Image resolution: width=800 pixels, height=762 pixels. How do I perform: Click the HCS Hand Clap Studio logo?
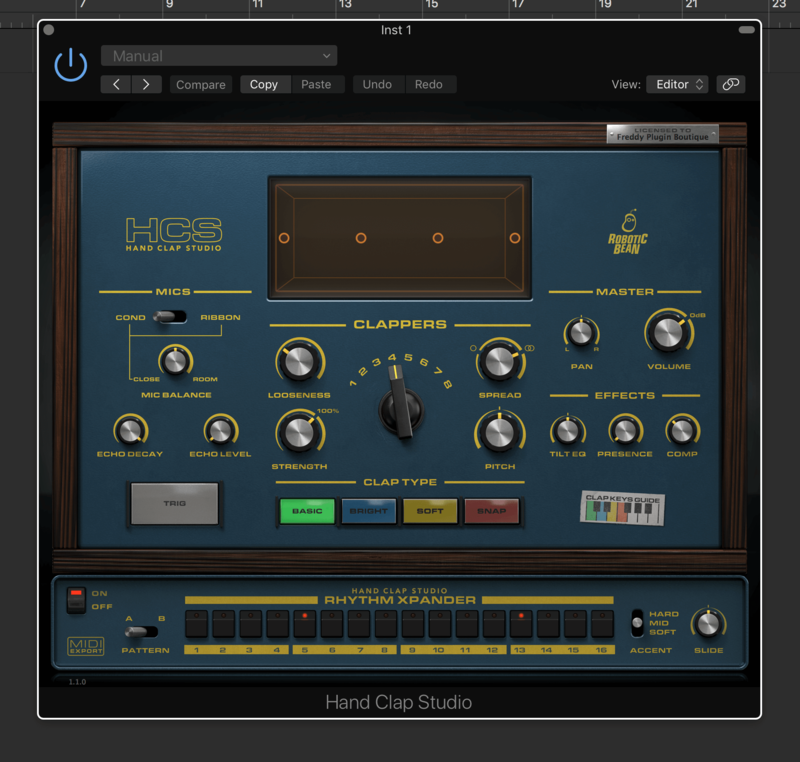[174, 235]
